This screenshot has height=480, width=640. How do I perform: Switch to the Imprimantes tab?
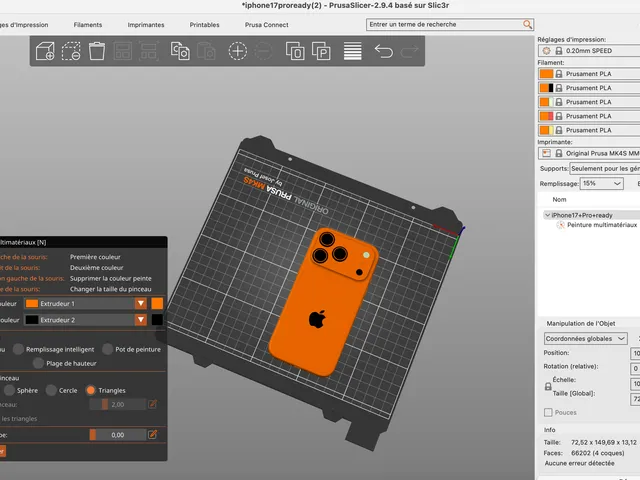146,25
